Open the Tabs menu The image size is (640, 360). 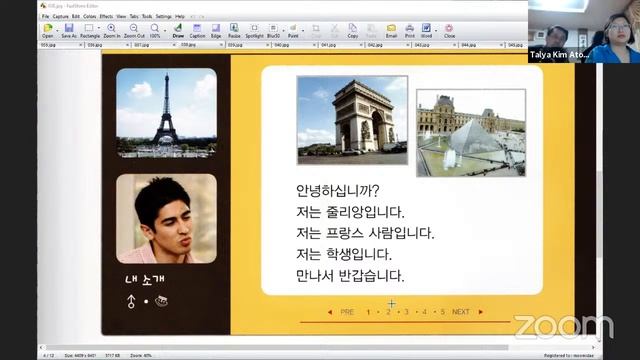[x=134, y=17]
